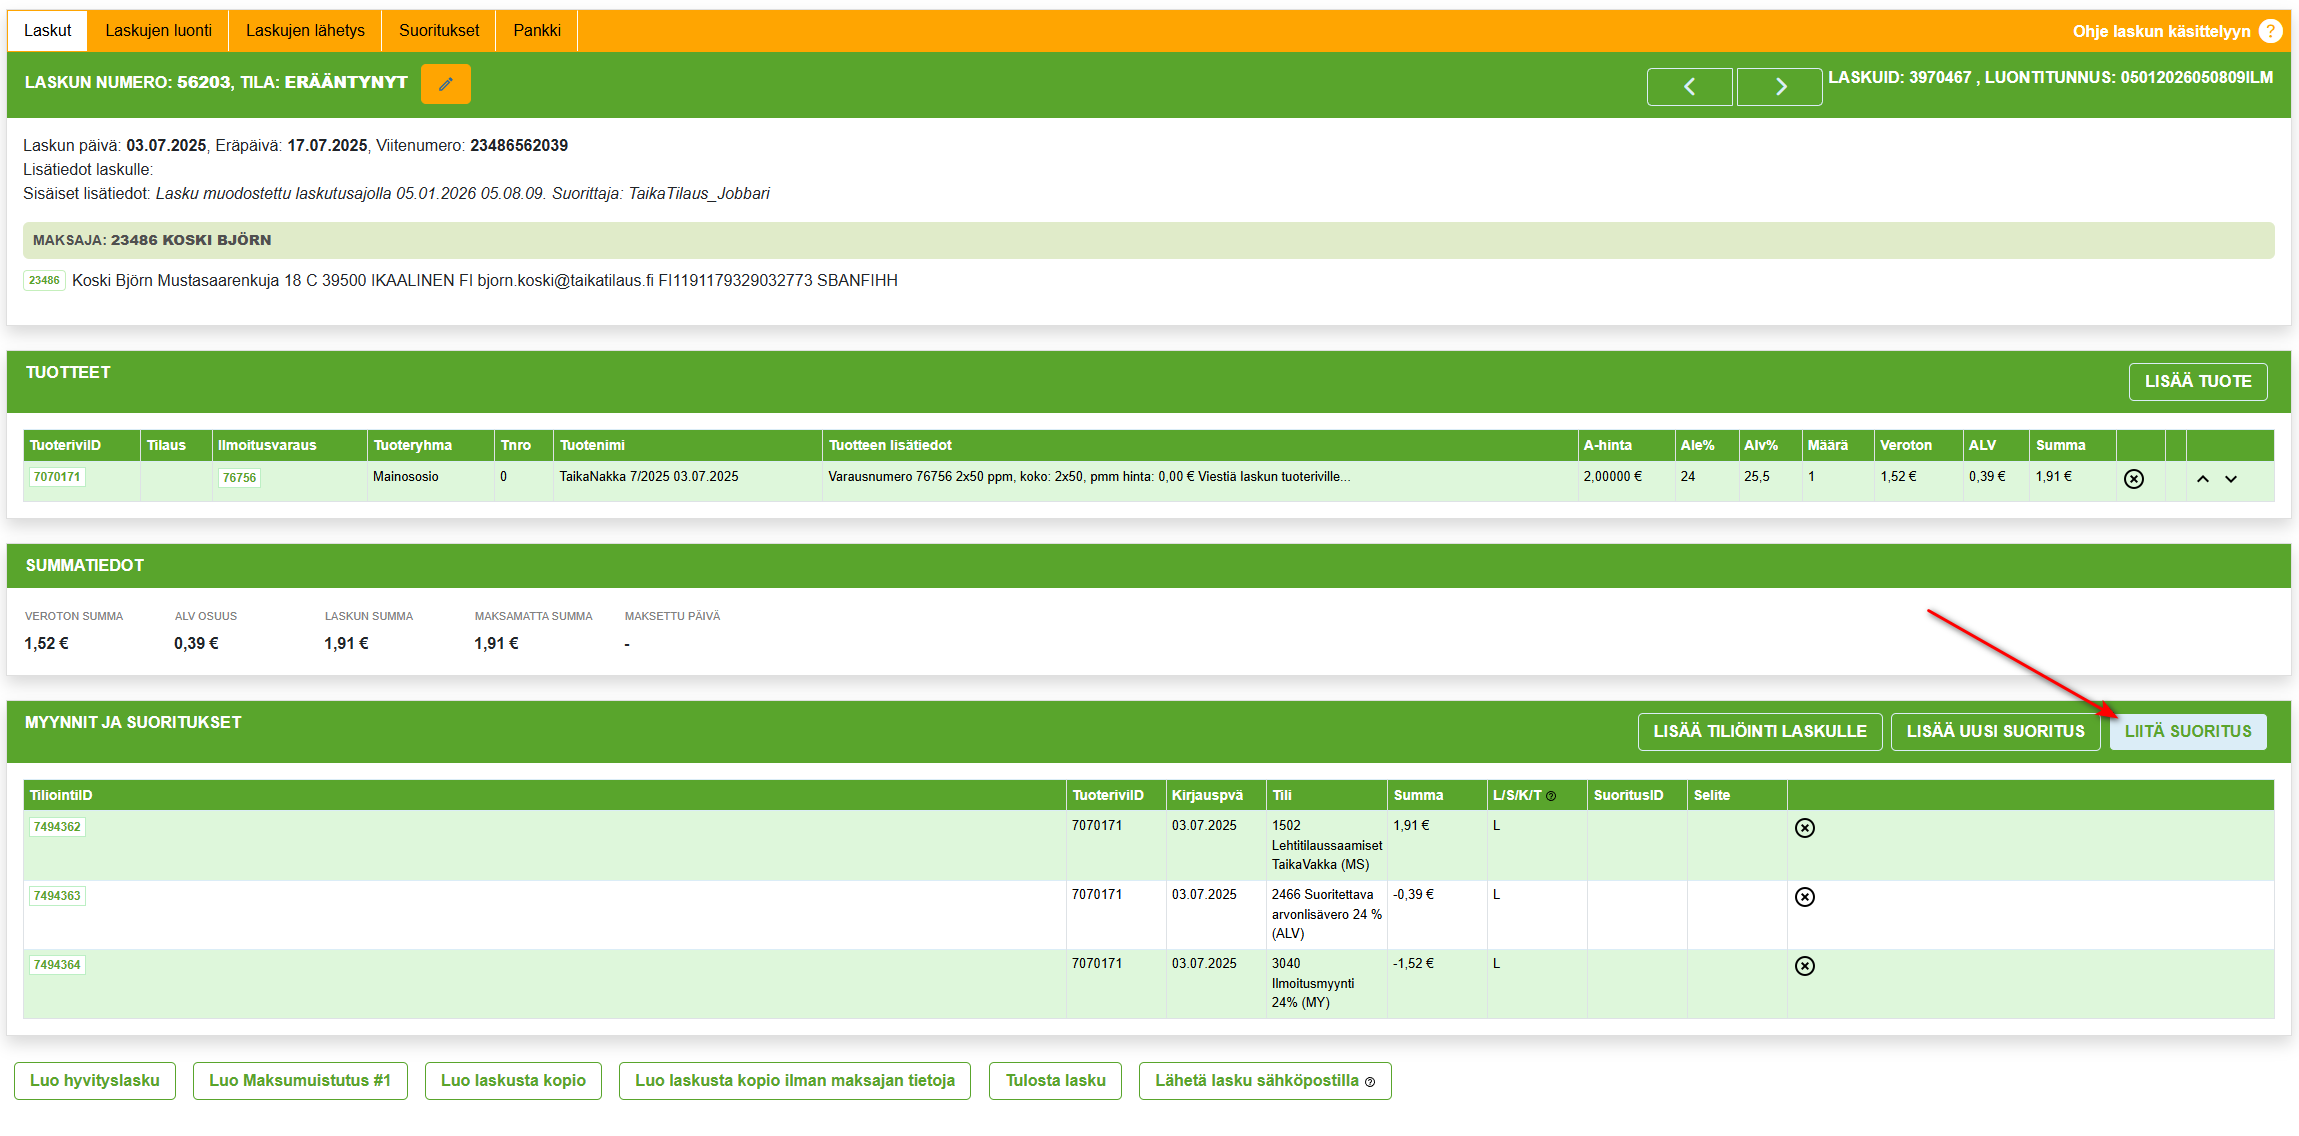Move product row down with chevron
2299x1136 pixels.
tap(2231, 479)
